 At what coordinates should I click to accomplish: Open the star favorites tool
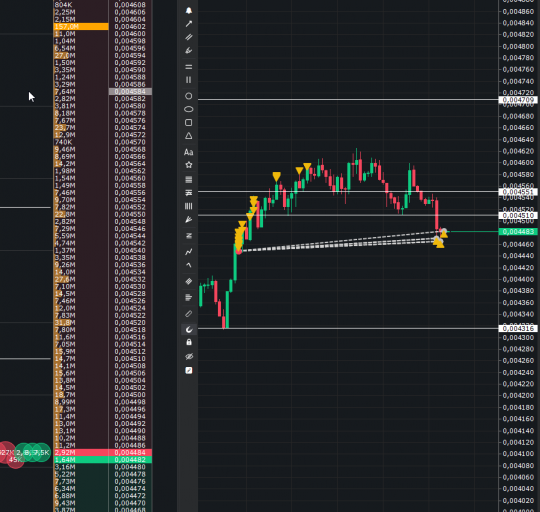pyautogui.click(x=189, y=165)
